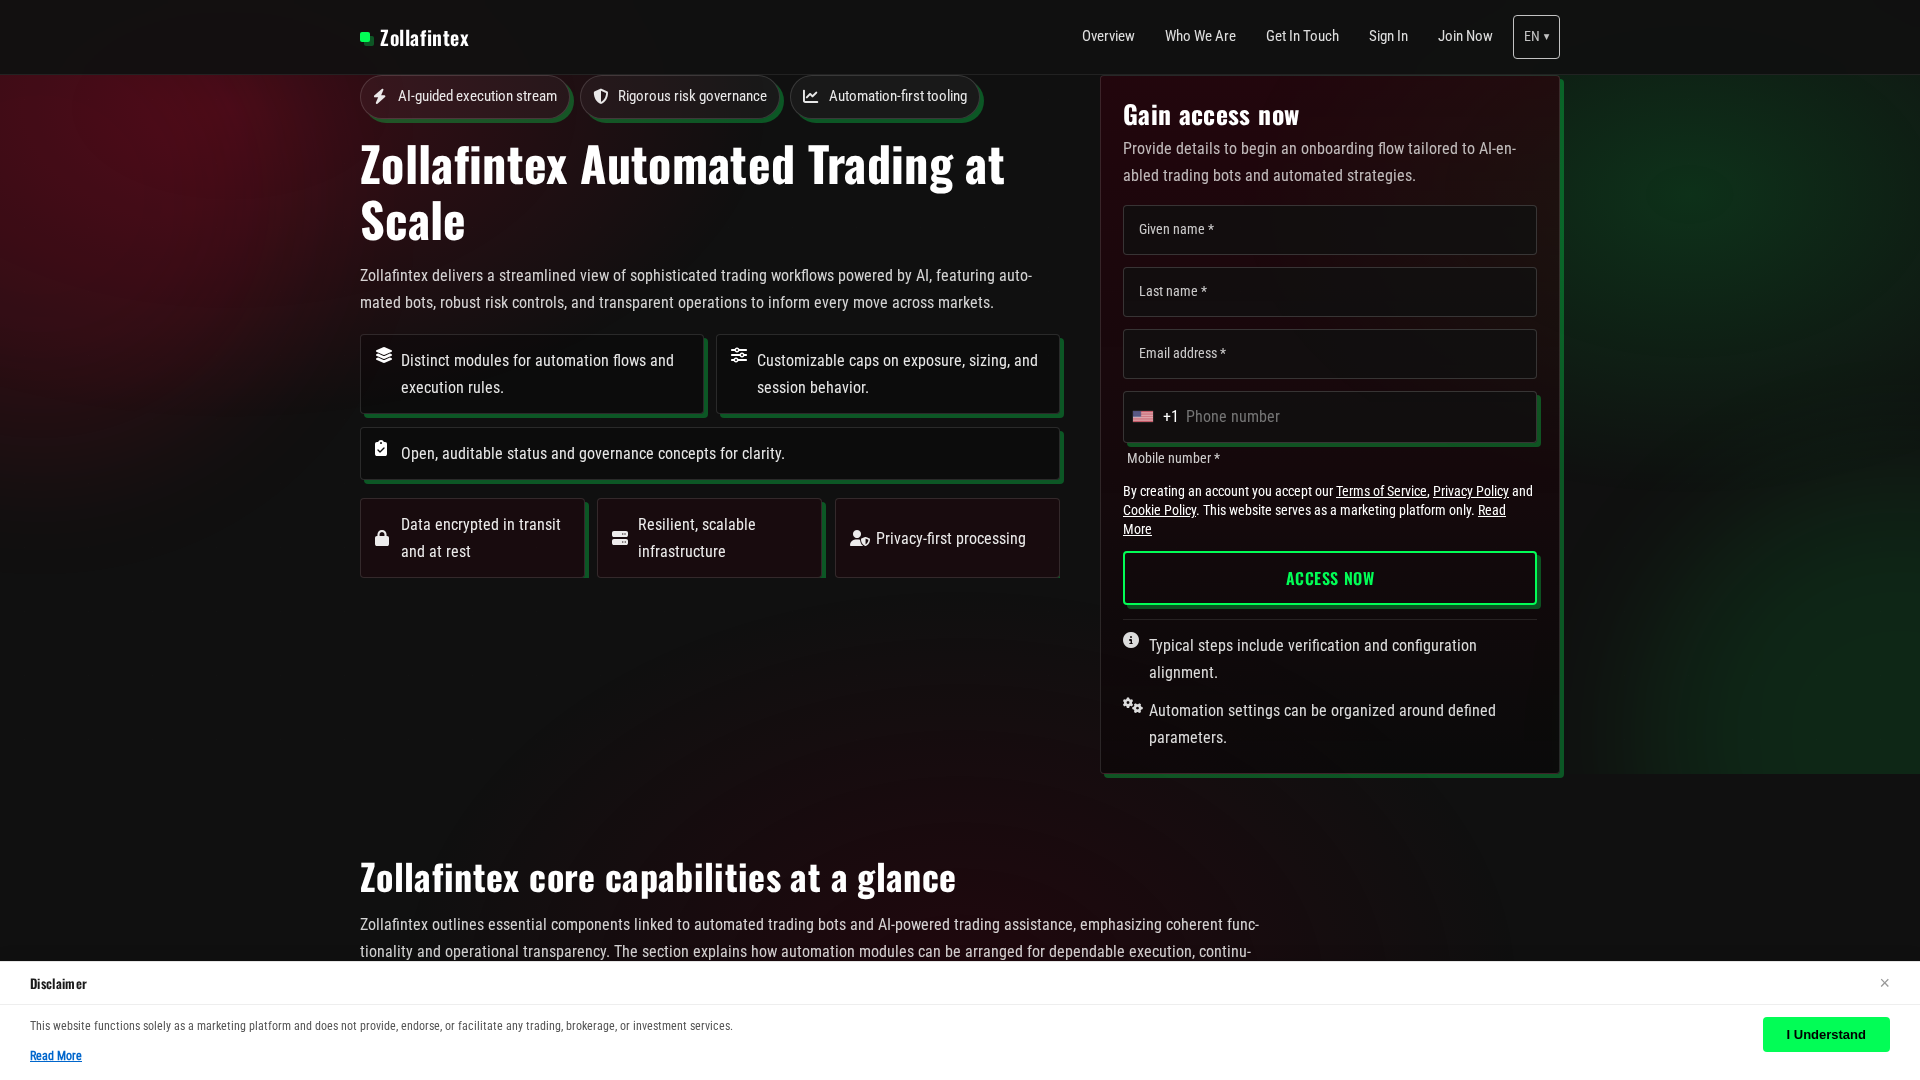Screen dimensions: 1920x1080
Task: Focus the Given name input field
Action: (x=1330, y=230)
